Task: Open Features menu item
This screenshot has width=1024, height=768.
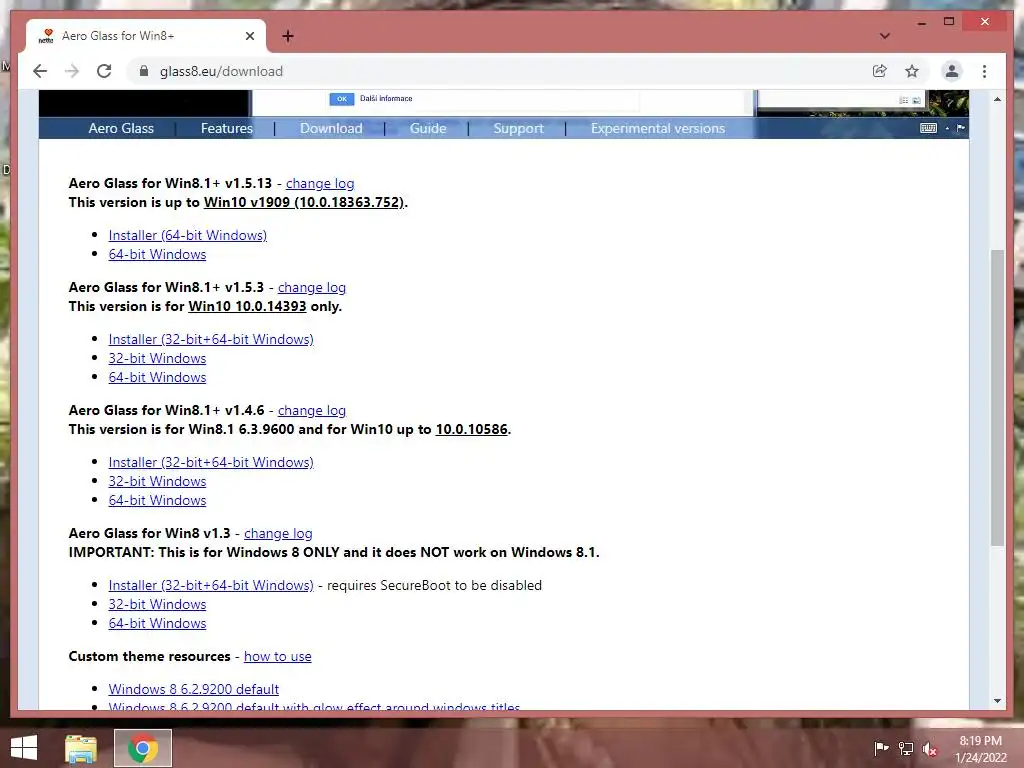Action: point(227,129)
